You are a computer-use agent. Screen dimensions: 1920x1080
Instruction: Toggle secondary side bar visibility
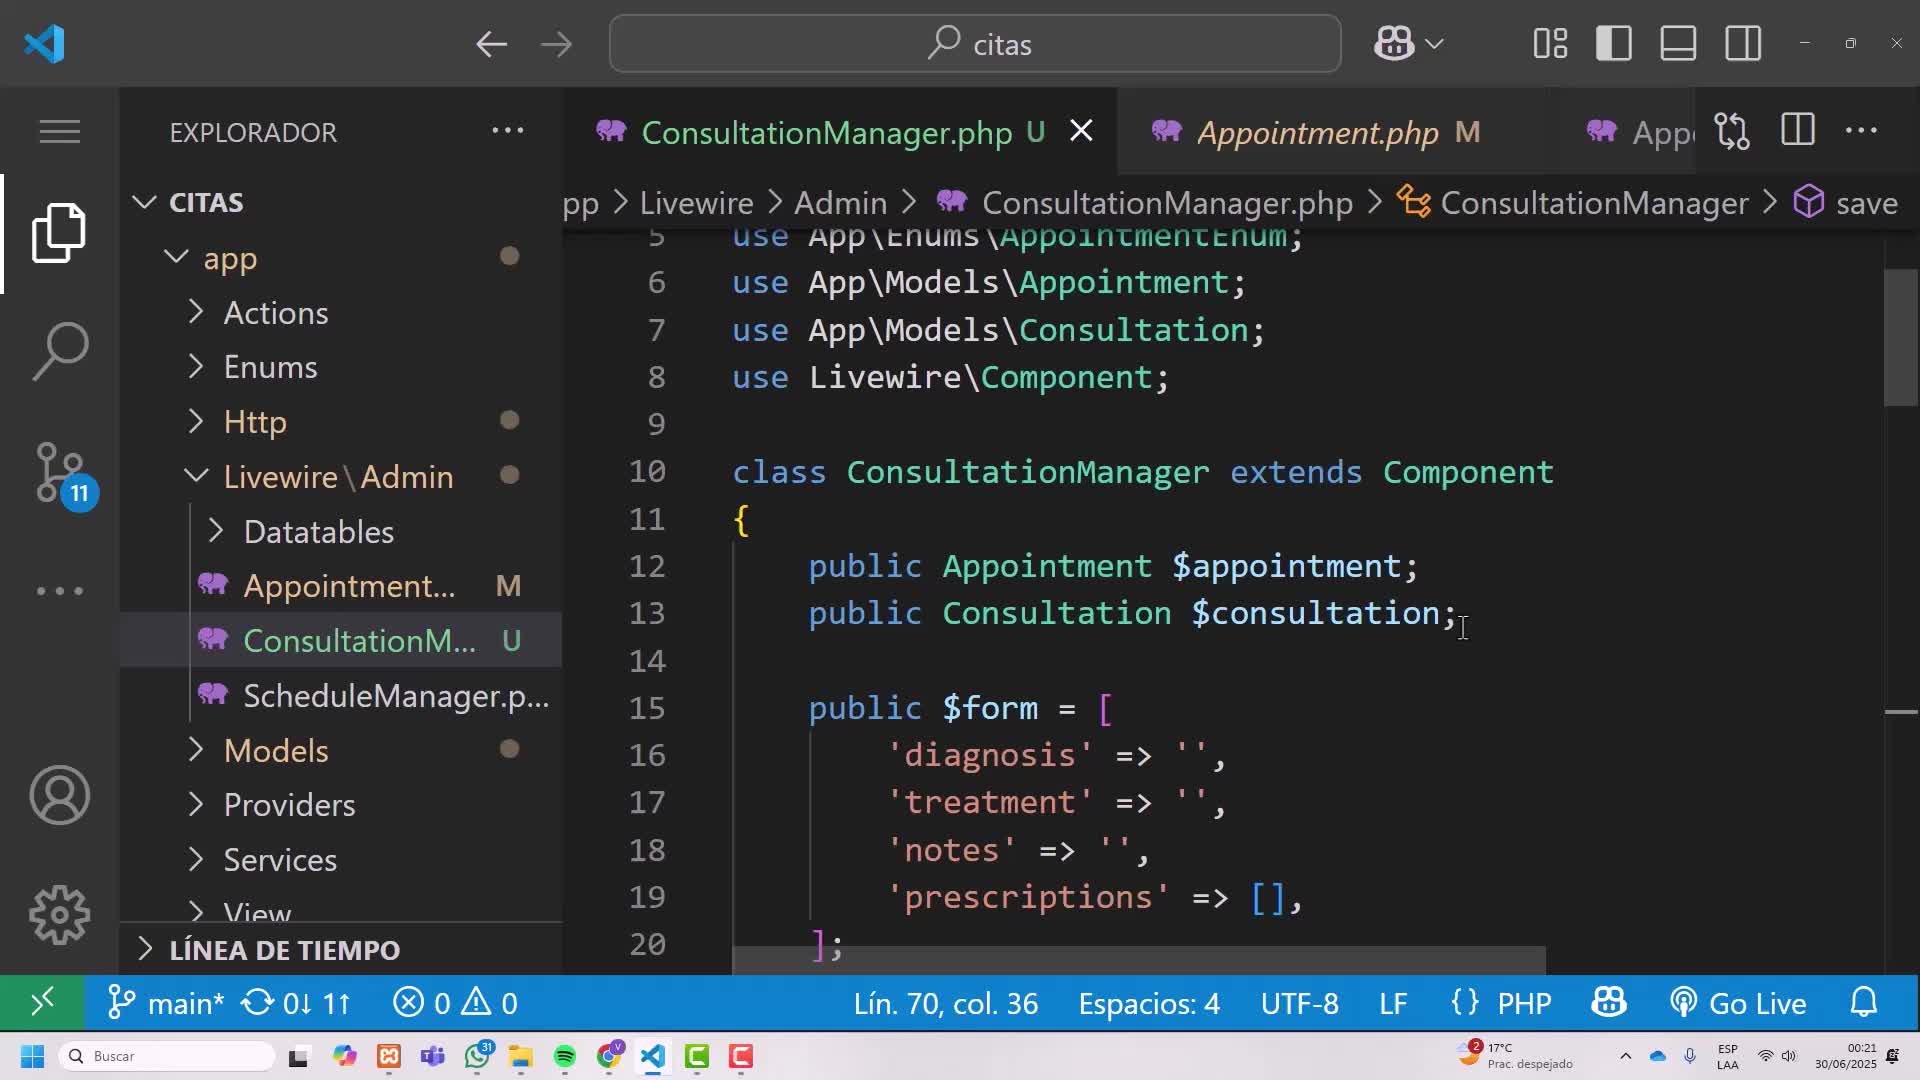click(x=1743, y=44)
